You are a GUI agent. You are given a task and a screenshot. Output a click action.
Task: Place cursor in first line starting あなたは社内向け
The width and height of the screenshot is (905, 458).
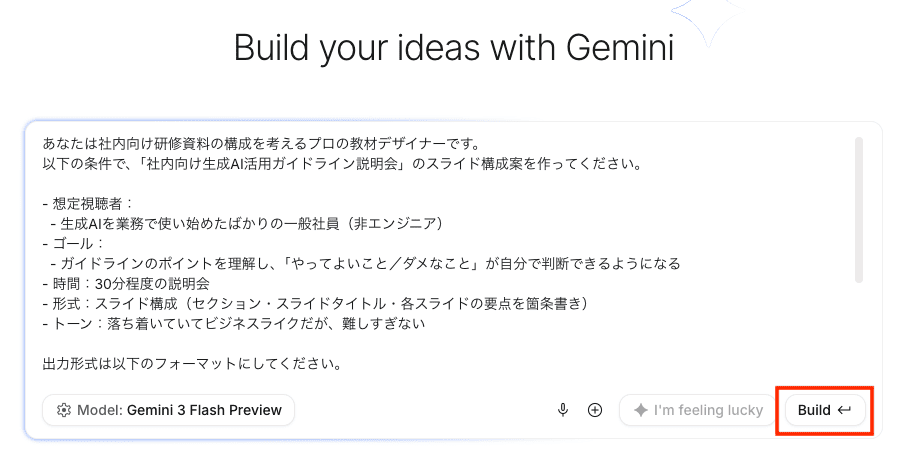[x=261, y=144]
